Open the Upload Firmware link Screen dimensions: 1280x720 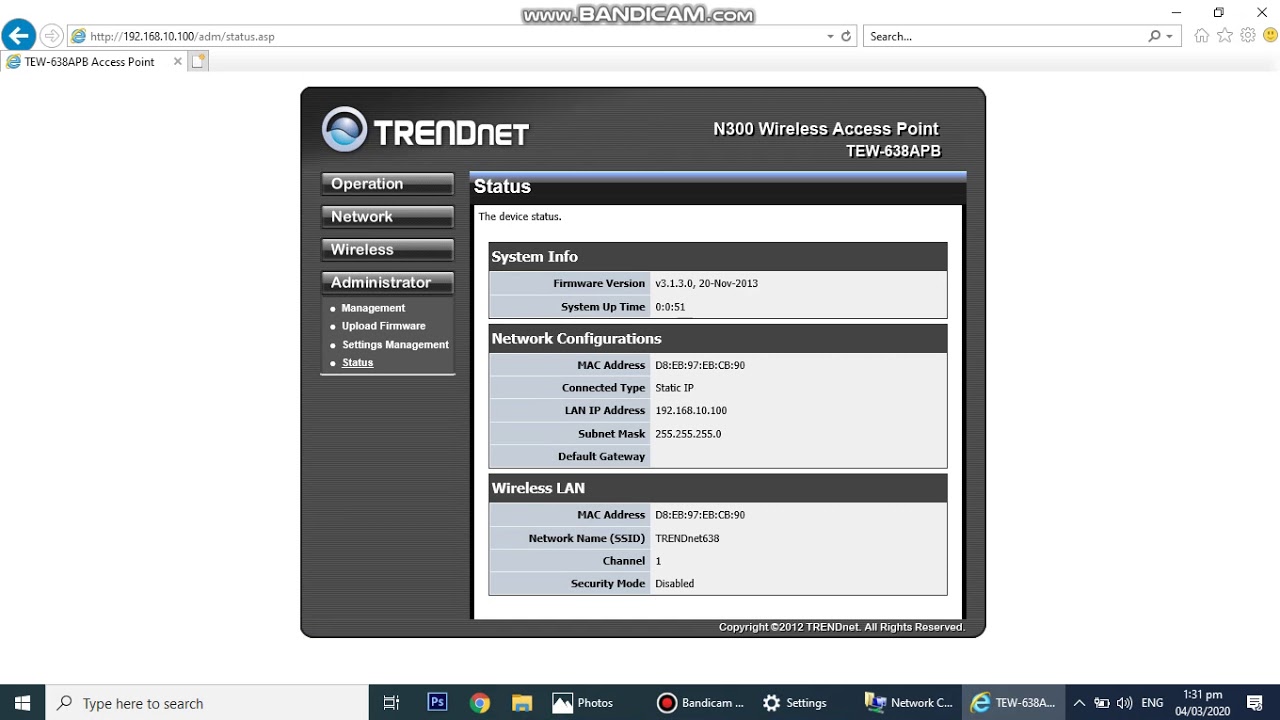384,326
